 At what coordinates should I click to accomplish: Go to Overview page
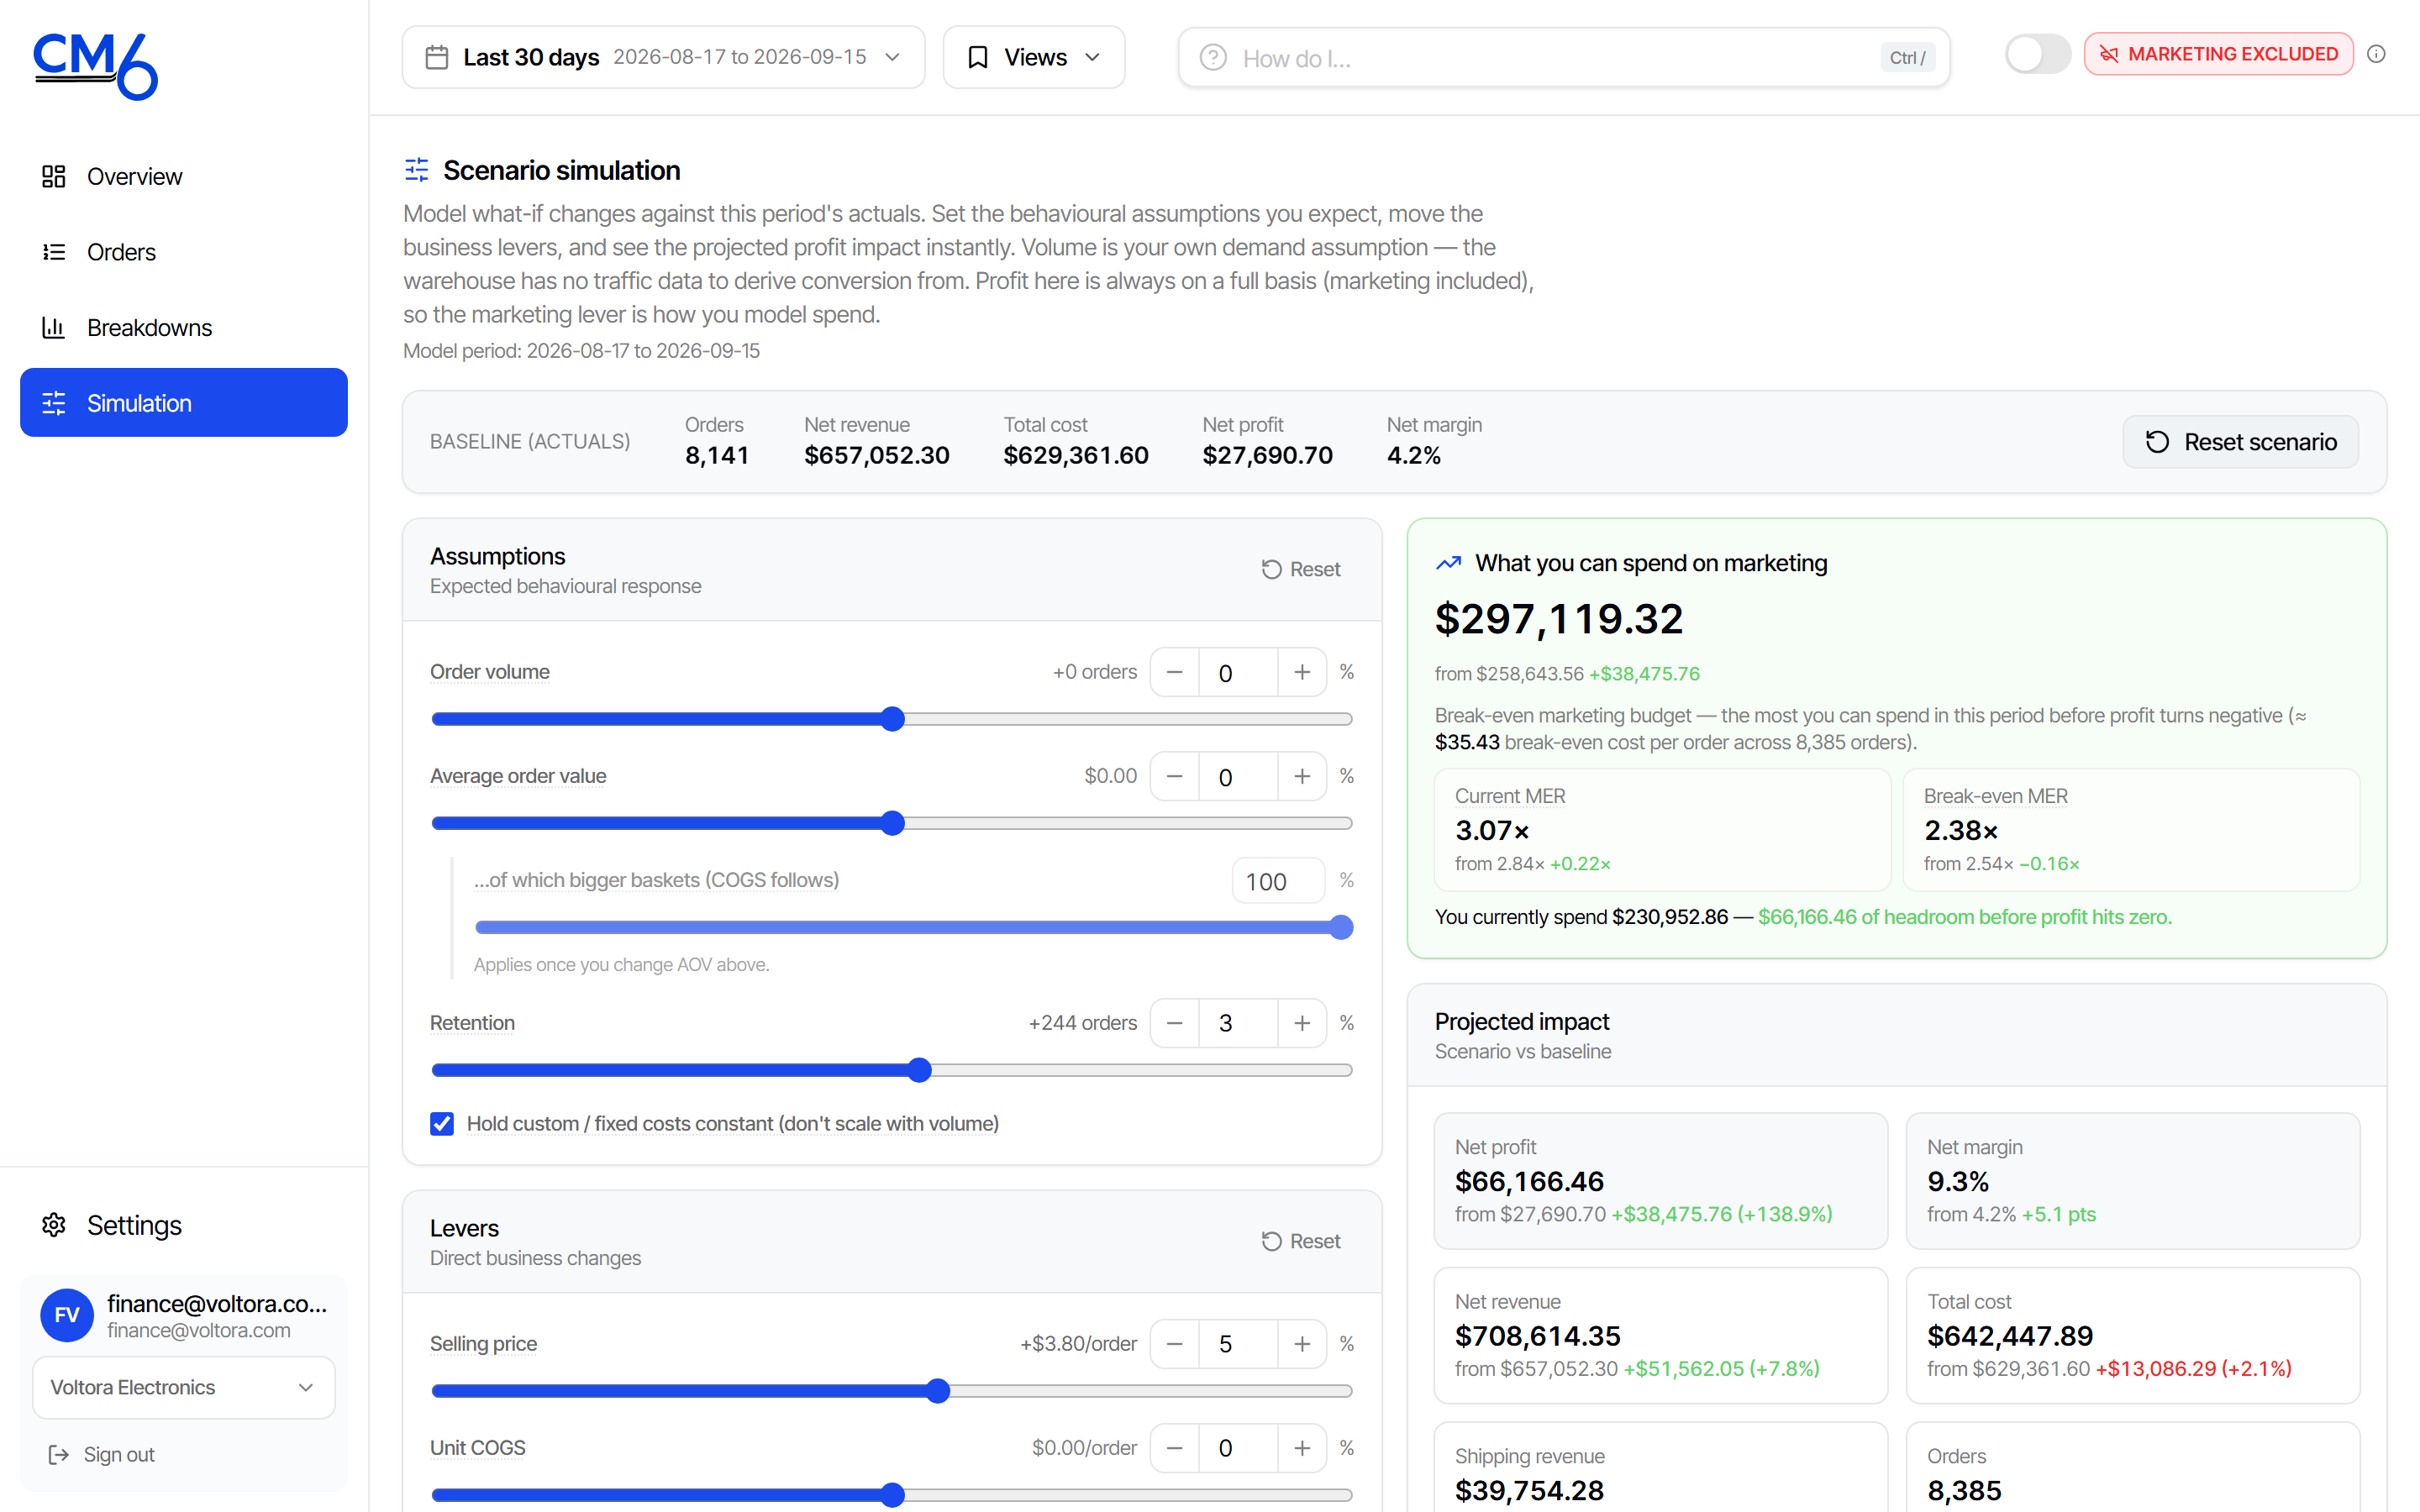point(184,176)
